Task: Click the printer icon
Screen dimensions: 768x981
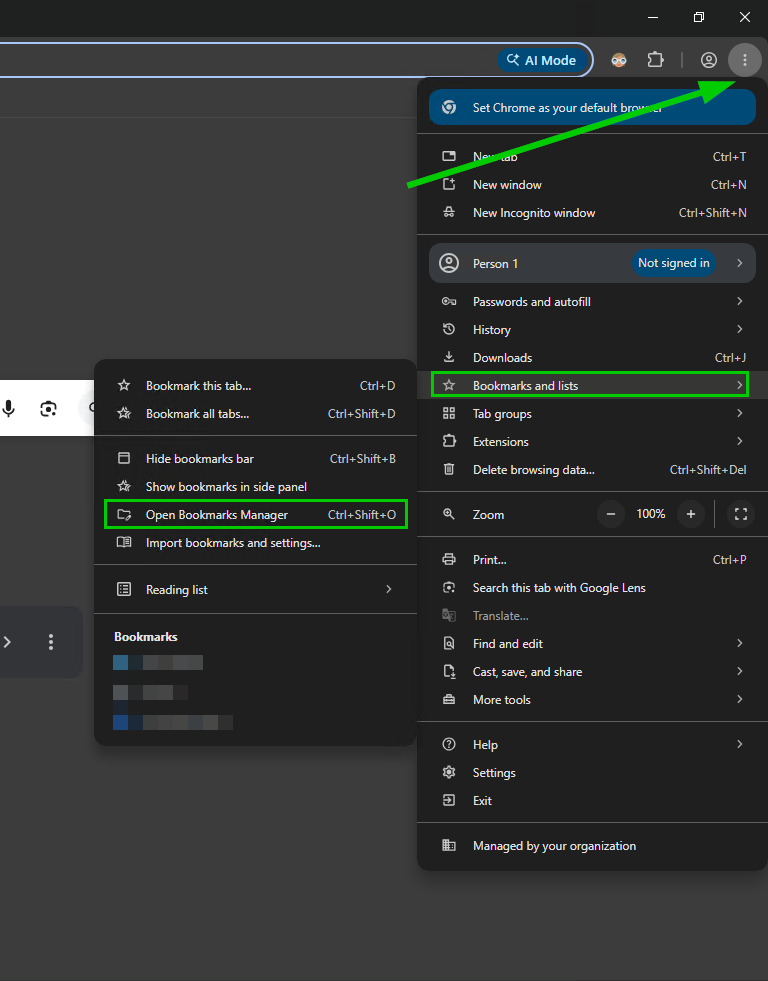Action: (449, 559)
